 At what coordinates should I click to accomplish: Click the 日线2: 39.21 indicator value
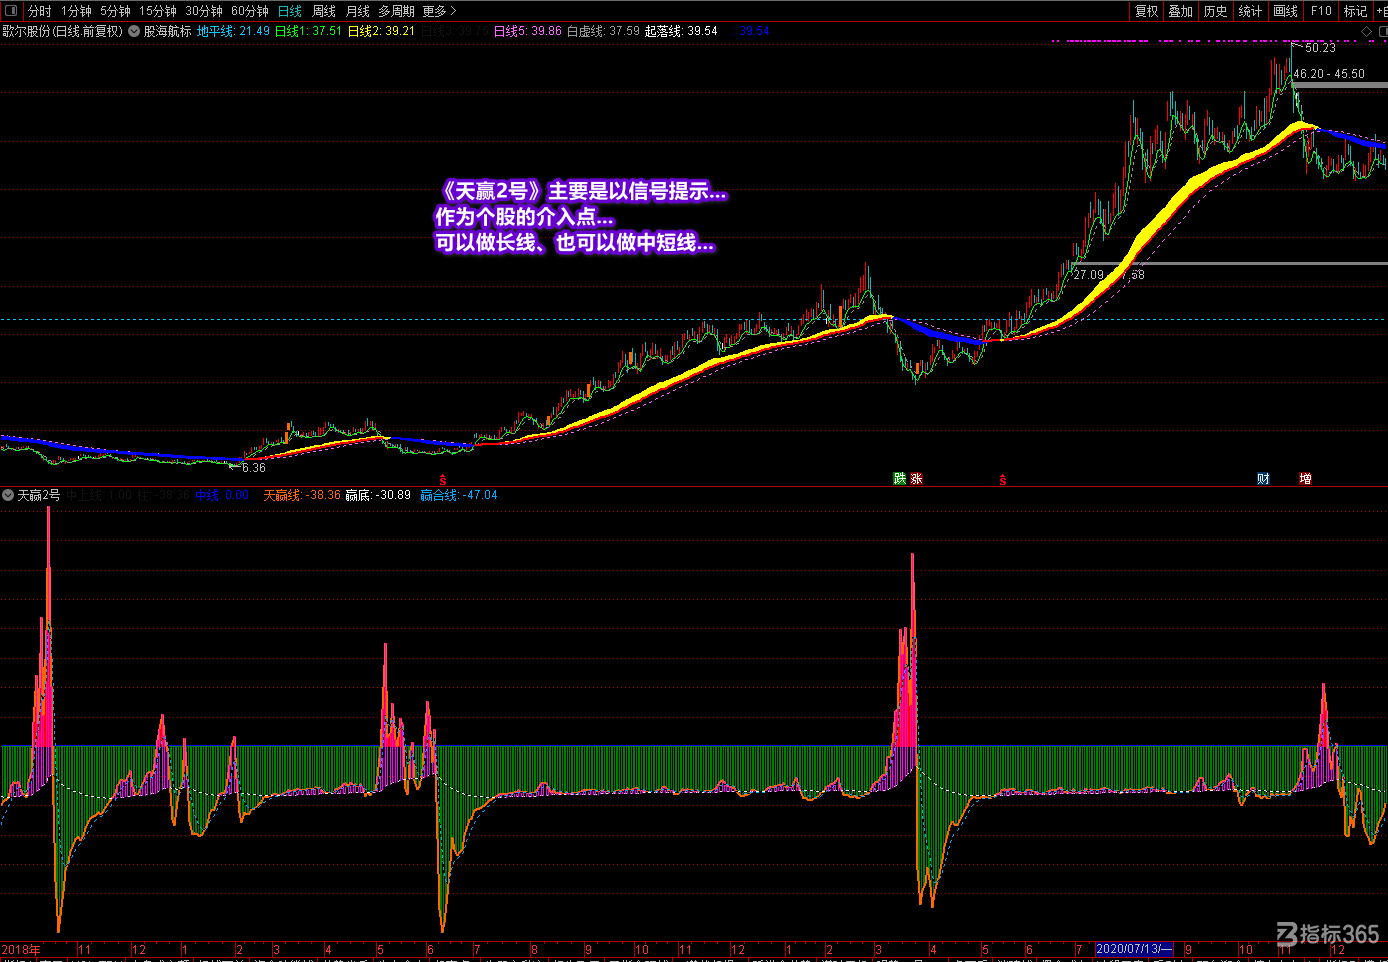click(x=381, y=31)
